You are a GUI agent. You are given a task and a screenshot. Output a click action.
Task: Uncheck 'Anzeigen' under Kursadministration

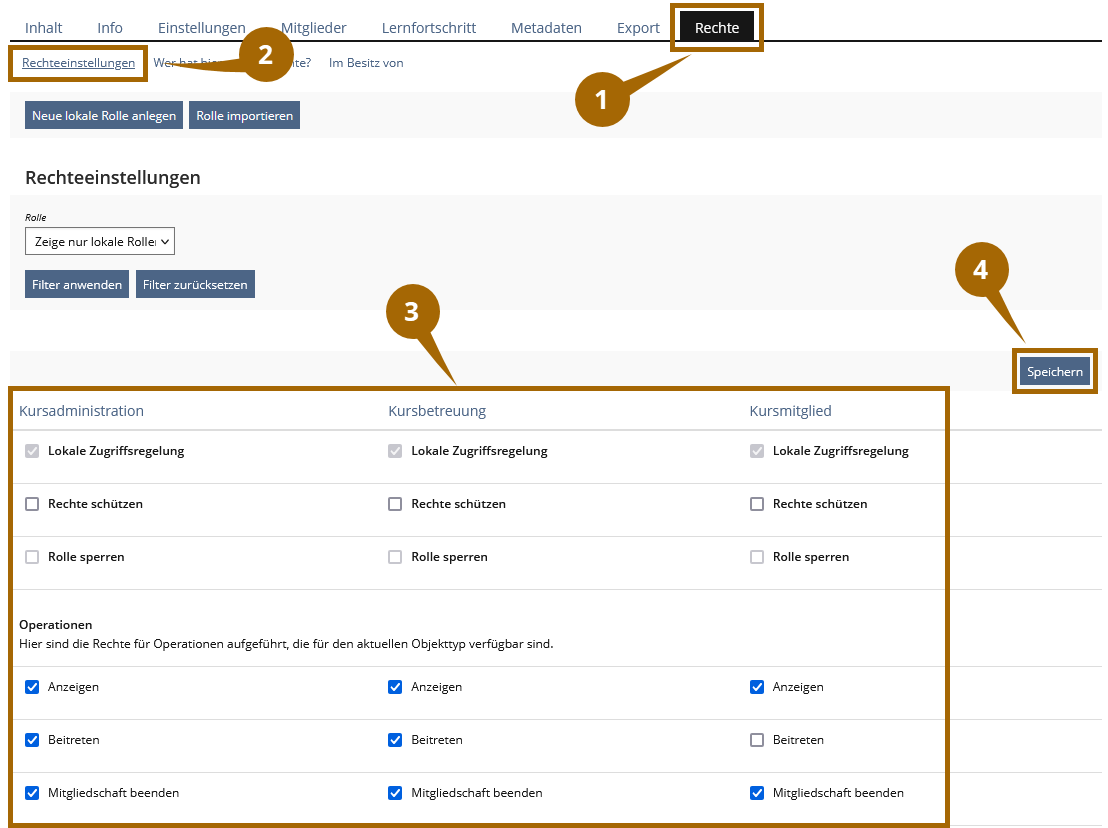pos(32,687)
